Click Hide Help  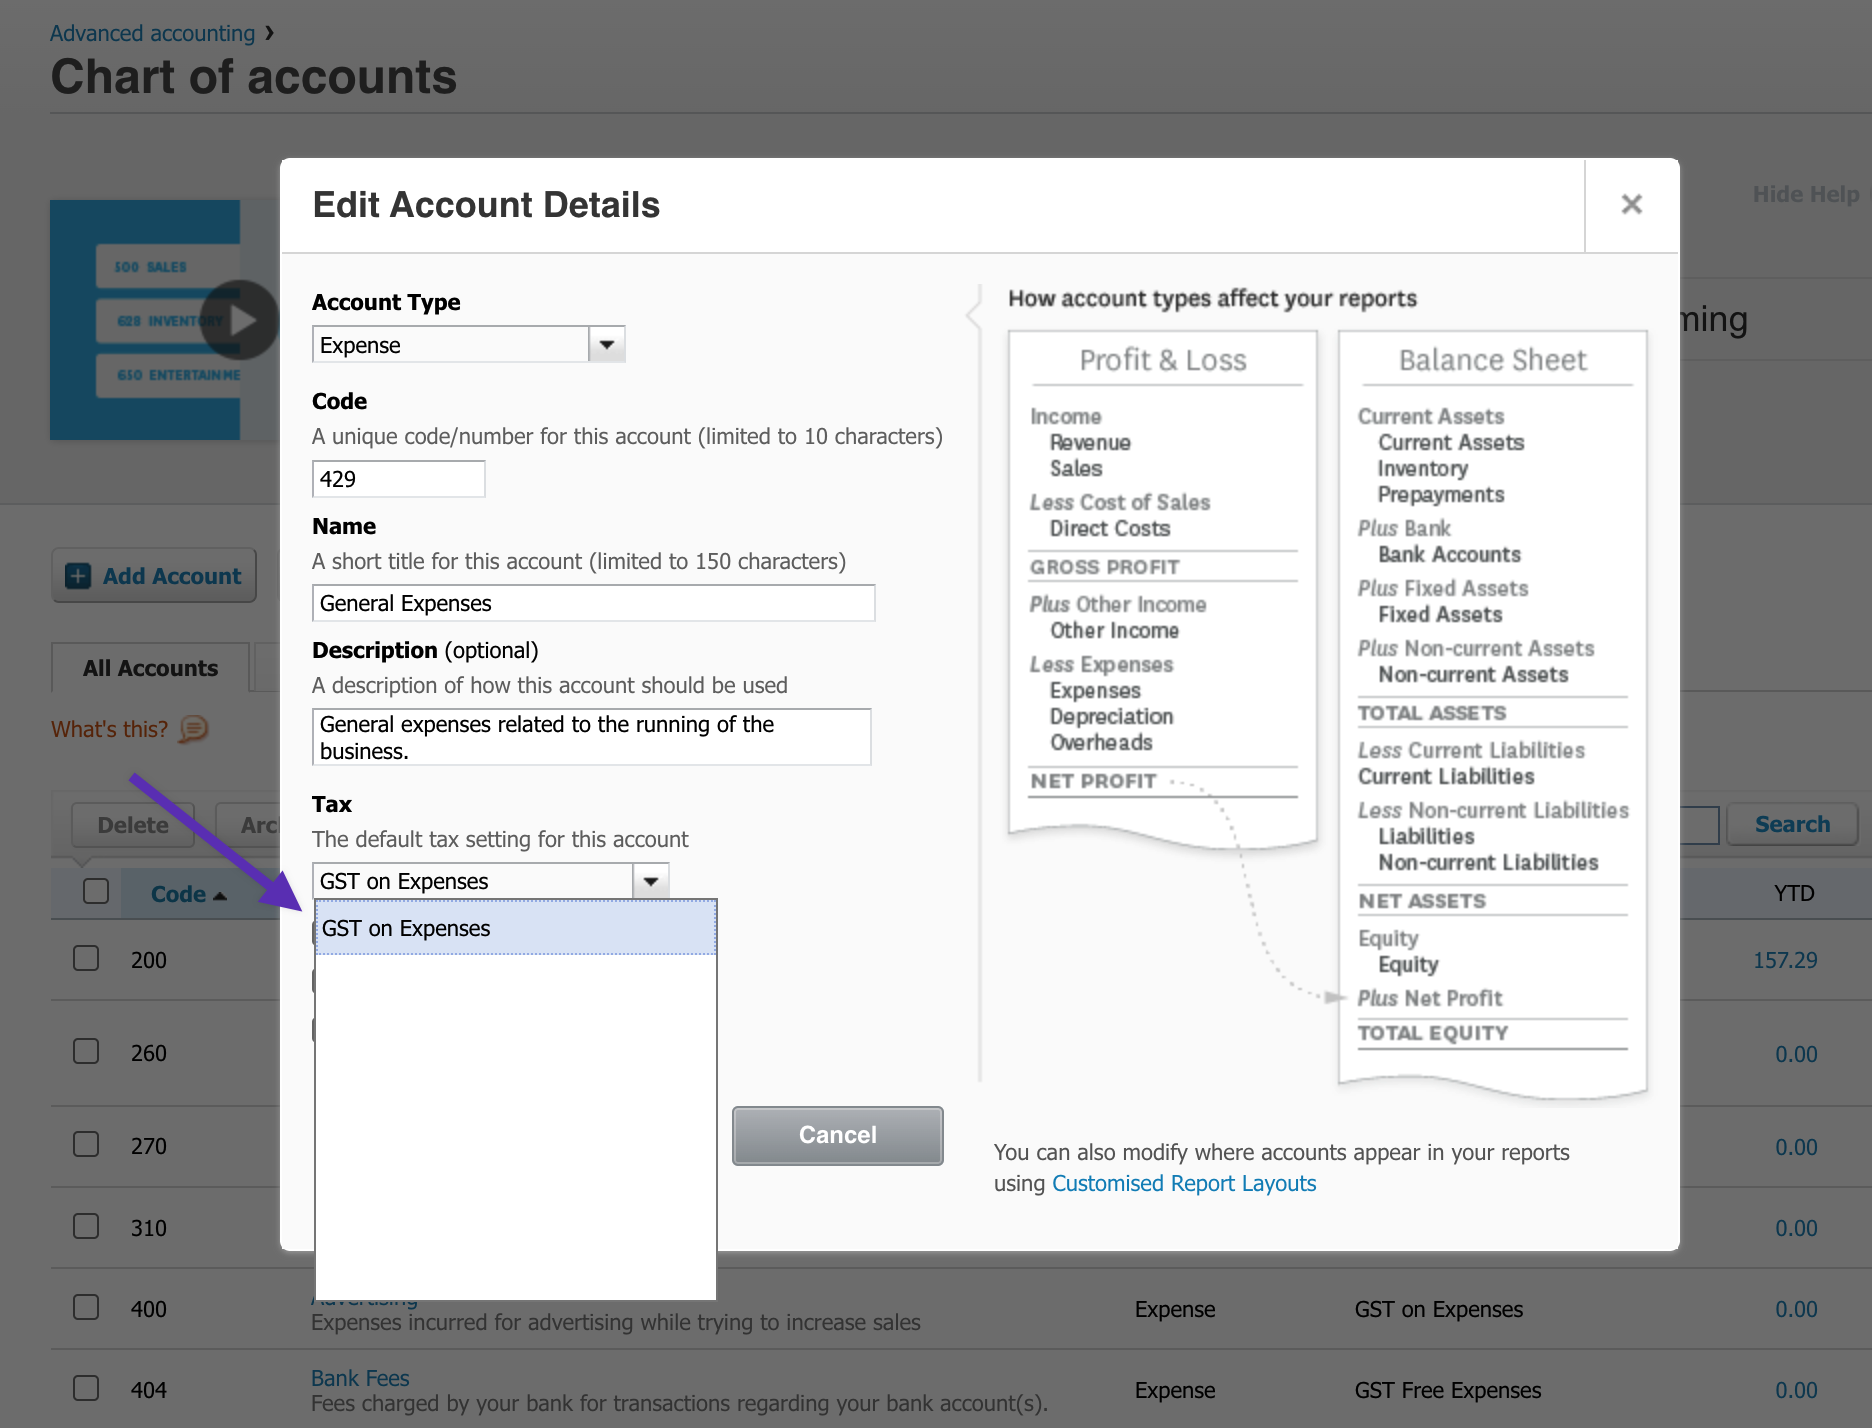pyautogui.click(x=1805, y=194)
